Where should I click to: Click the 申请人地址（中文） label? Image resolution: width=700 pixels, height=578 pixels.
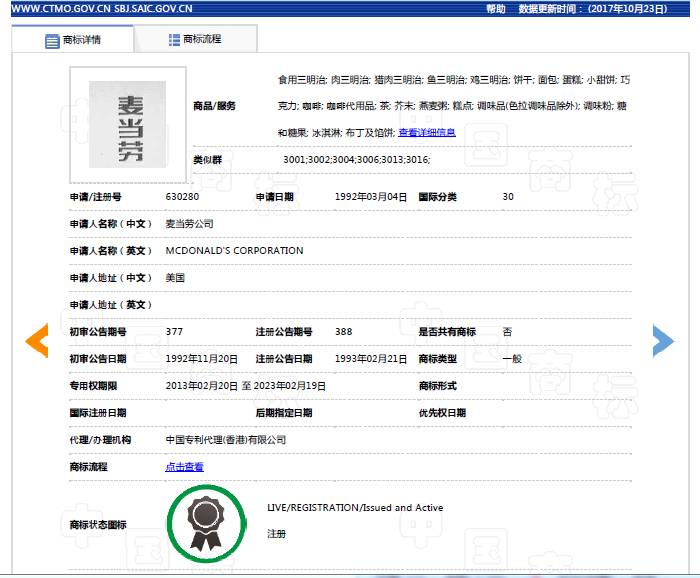tap(111, 278)
